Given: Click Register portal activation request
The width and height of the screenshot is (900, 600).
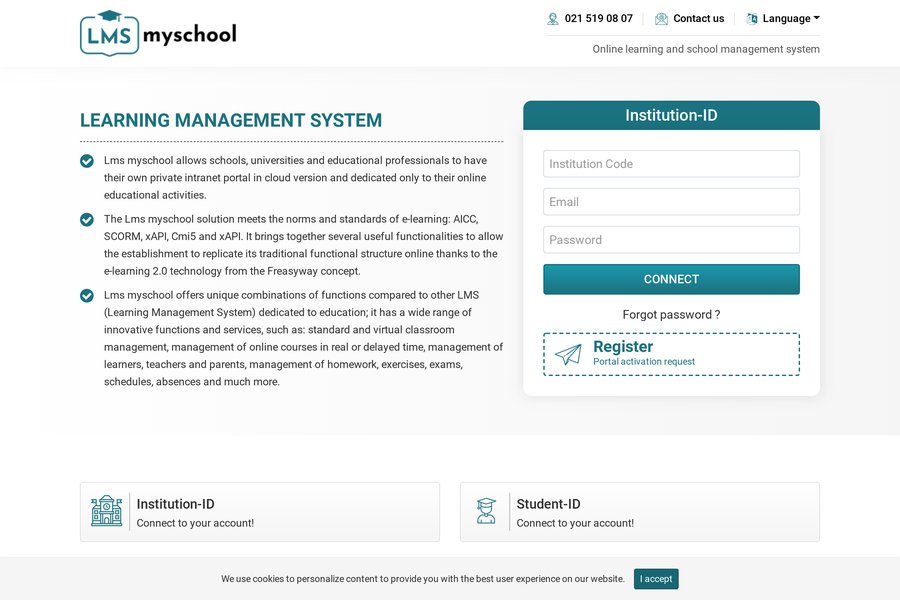Looking at the screenshot, I should (671, 354).
